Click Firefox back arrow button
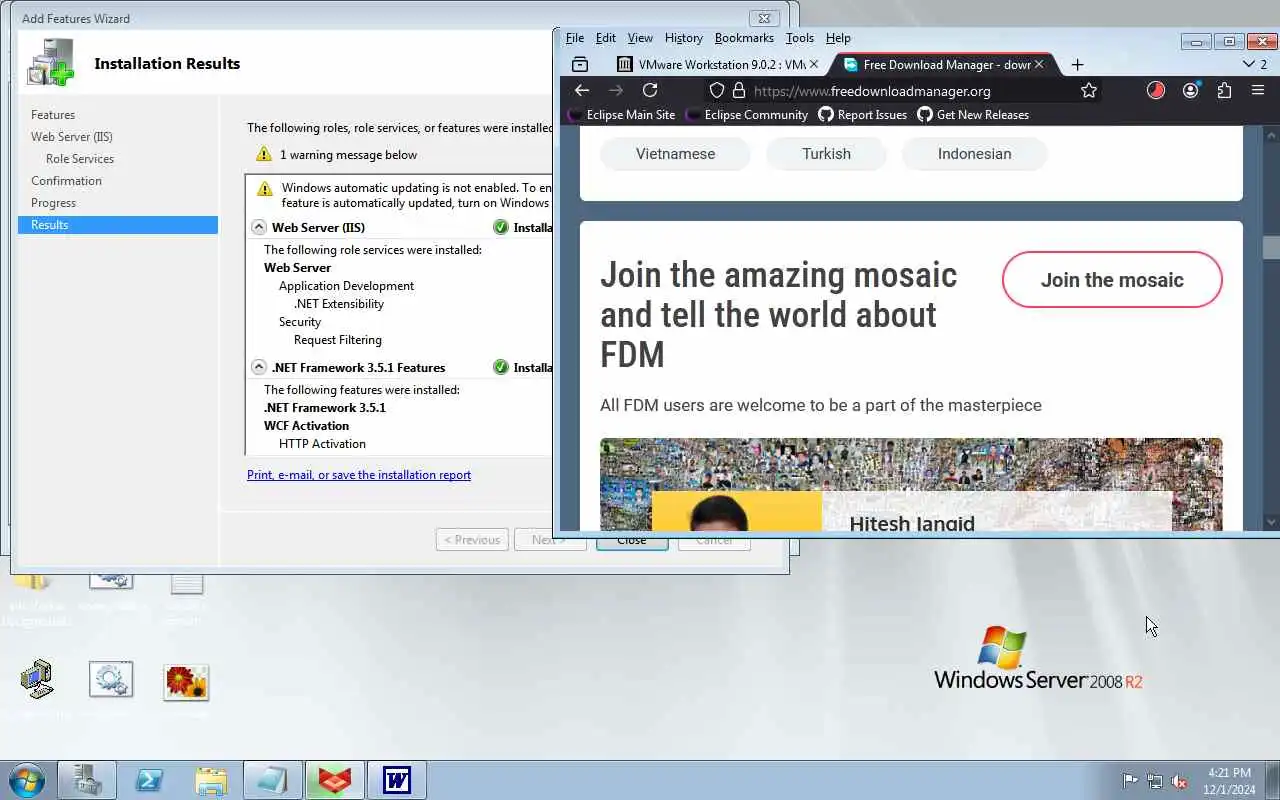 coord(582,90)
